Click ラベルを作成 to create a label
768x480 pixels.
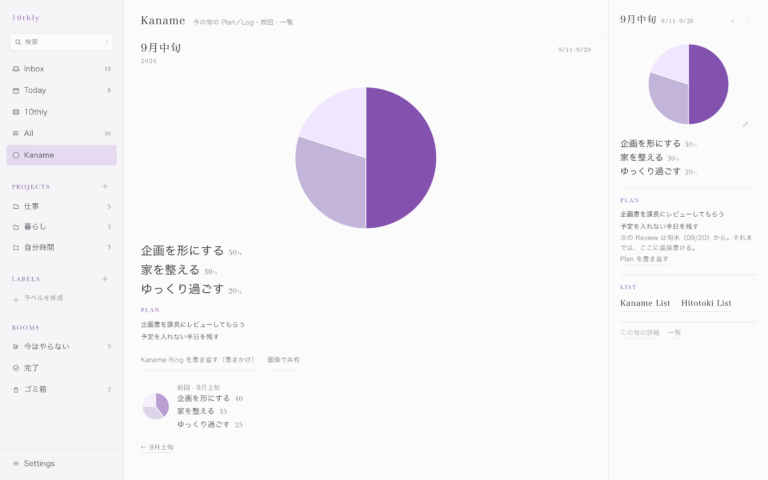pos(44,298)
